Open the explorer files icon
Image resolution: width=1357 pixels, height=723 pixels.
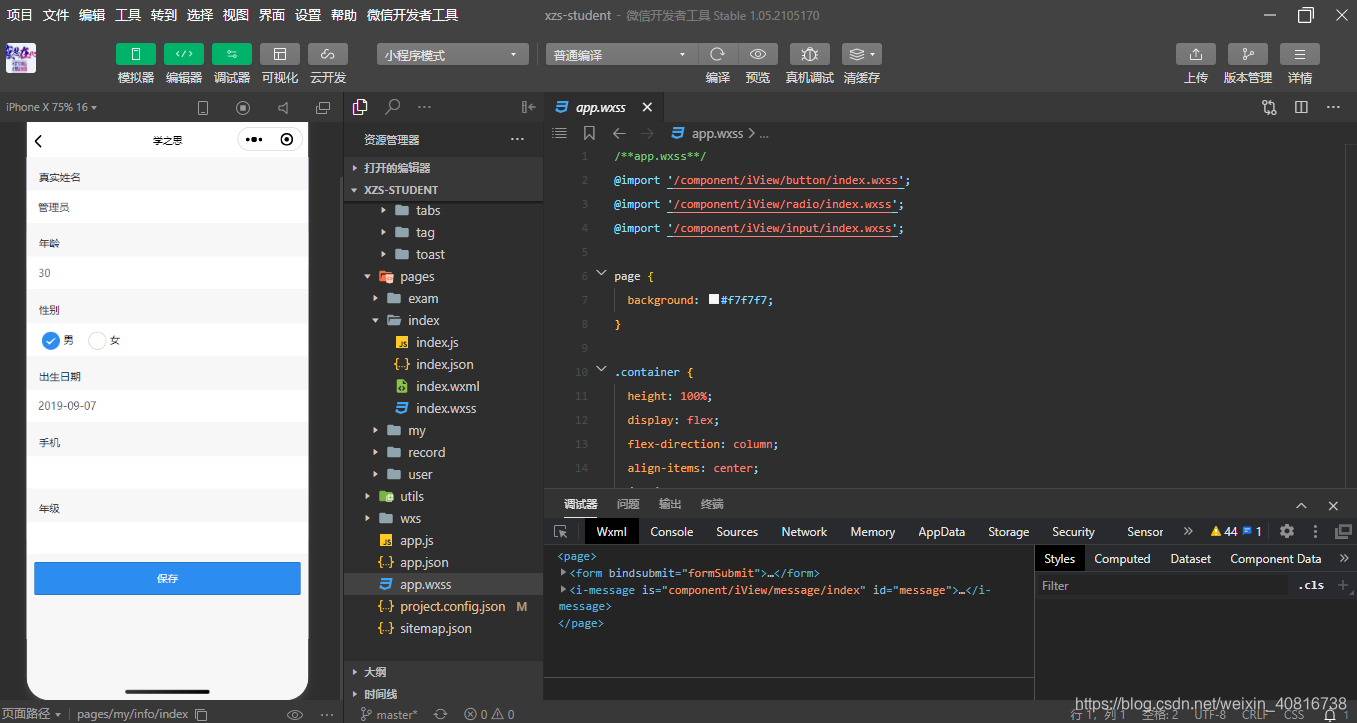tap(361, 107)
